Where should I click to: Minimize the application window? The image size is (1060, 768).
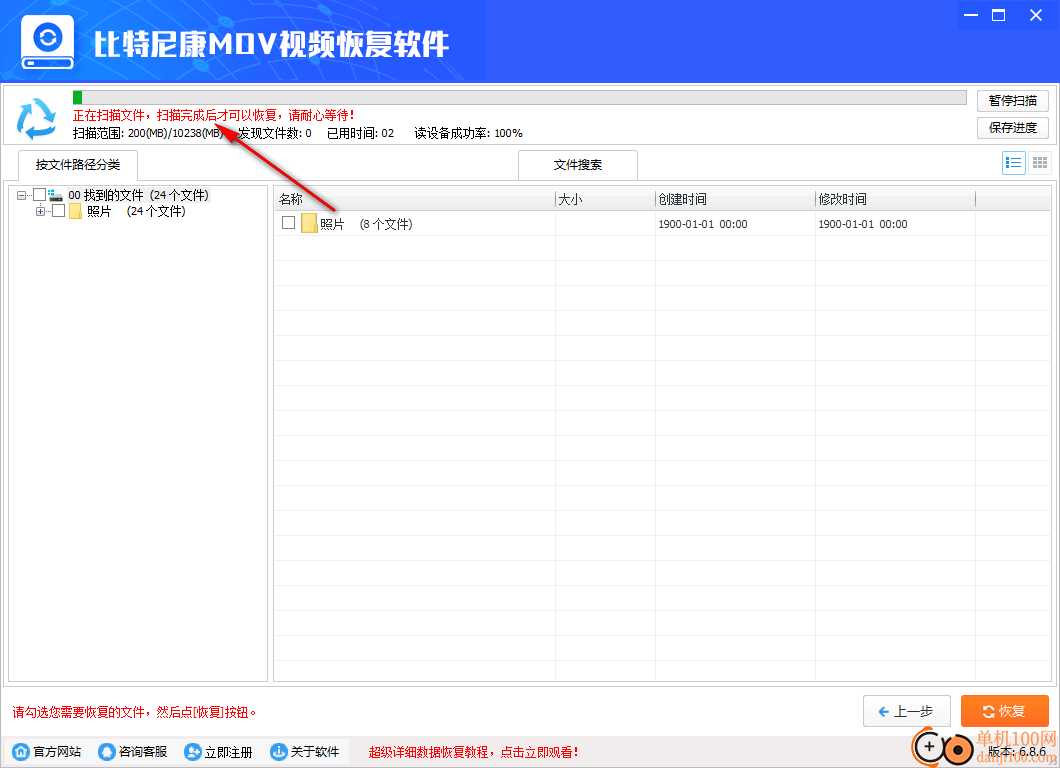(971, 15)
